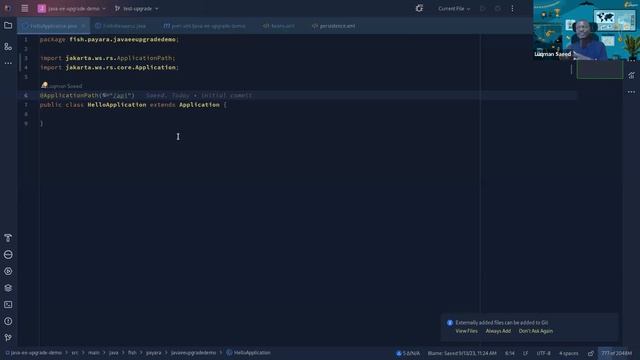Open the Git tool window at sidebar bottom
Viewport: 640px width, 360px height.
tap(8, 338)
